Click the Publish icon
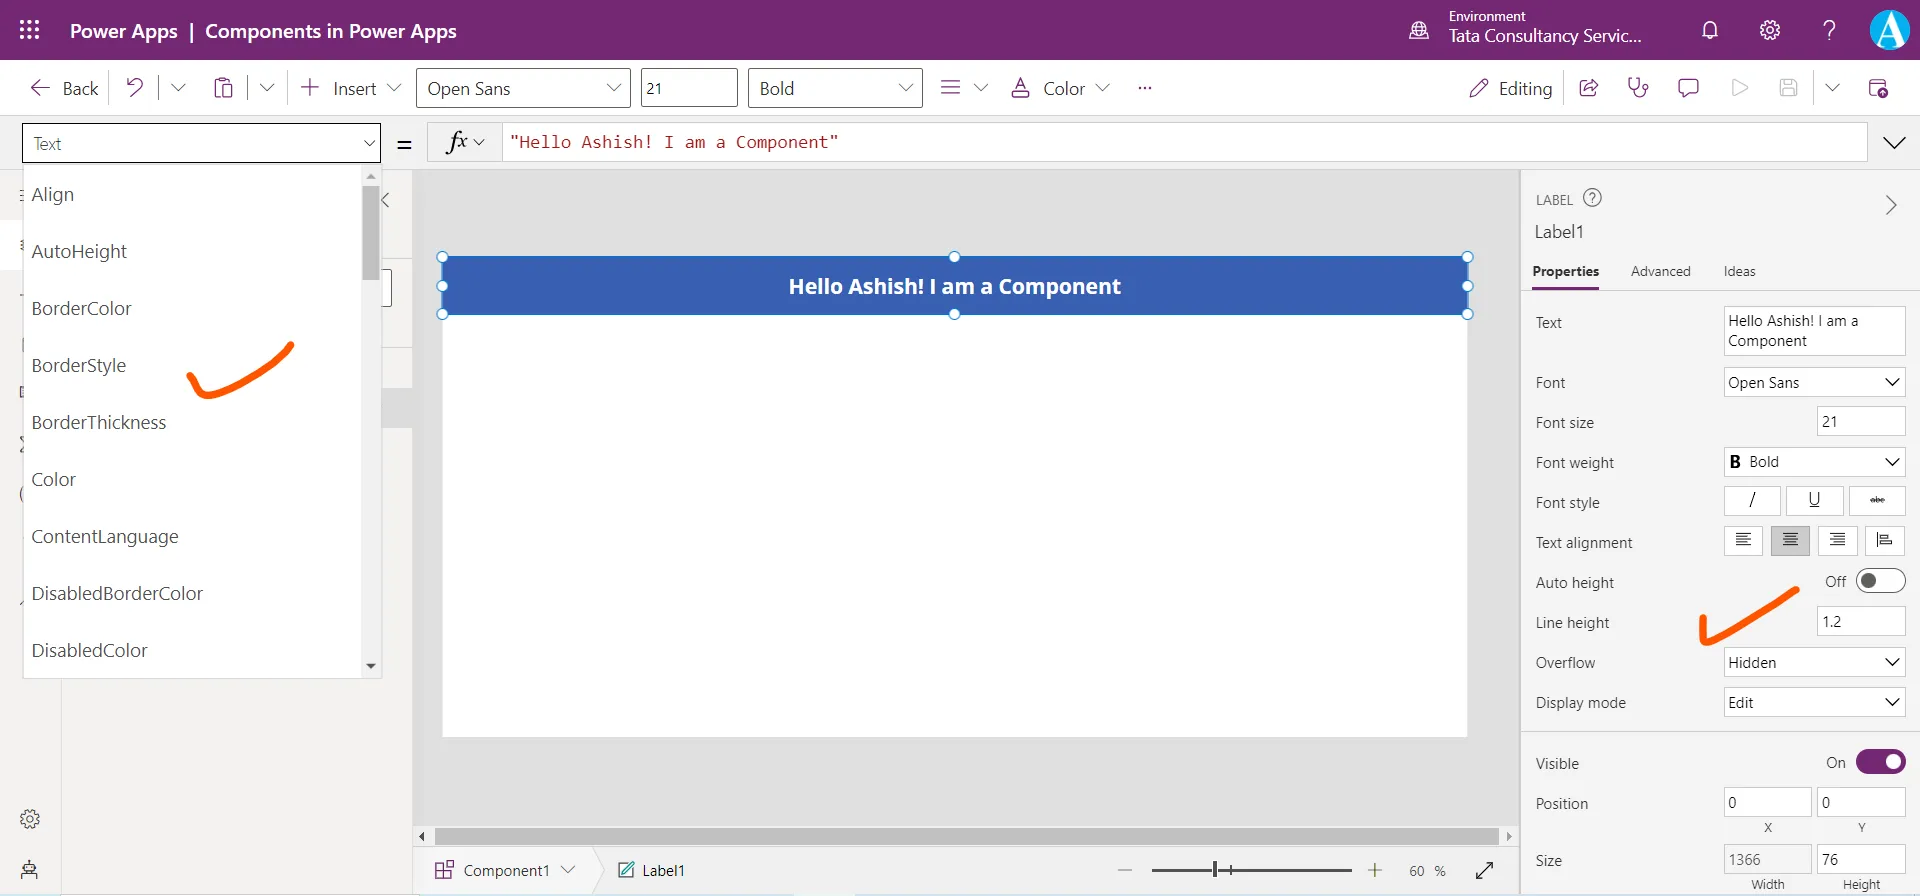The width and height of the screenshot is (1920, 896). (x=1878, y=88)
